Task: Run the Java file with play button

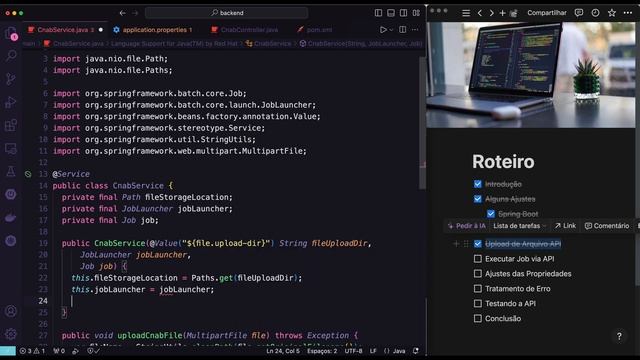Action: point(383,30)
